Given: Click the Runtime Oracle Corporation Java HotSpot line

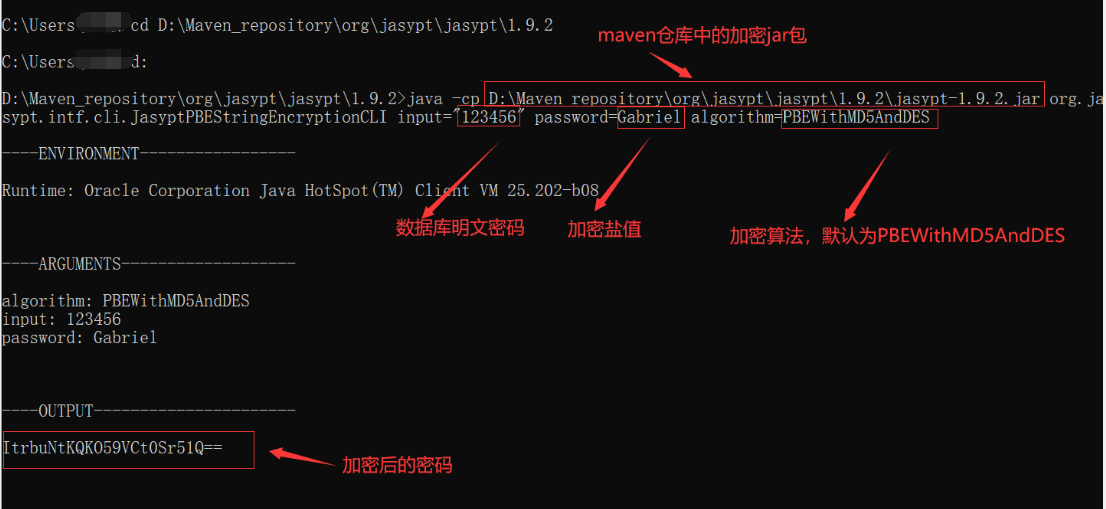Looking at the screenshot, I should coord(300,190).
